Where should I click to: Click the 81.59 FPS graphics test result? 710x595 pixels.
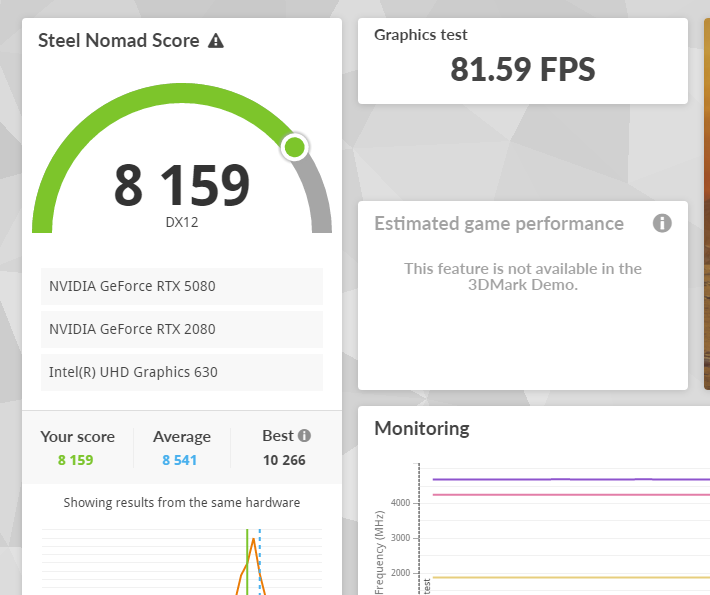(523, 70)
